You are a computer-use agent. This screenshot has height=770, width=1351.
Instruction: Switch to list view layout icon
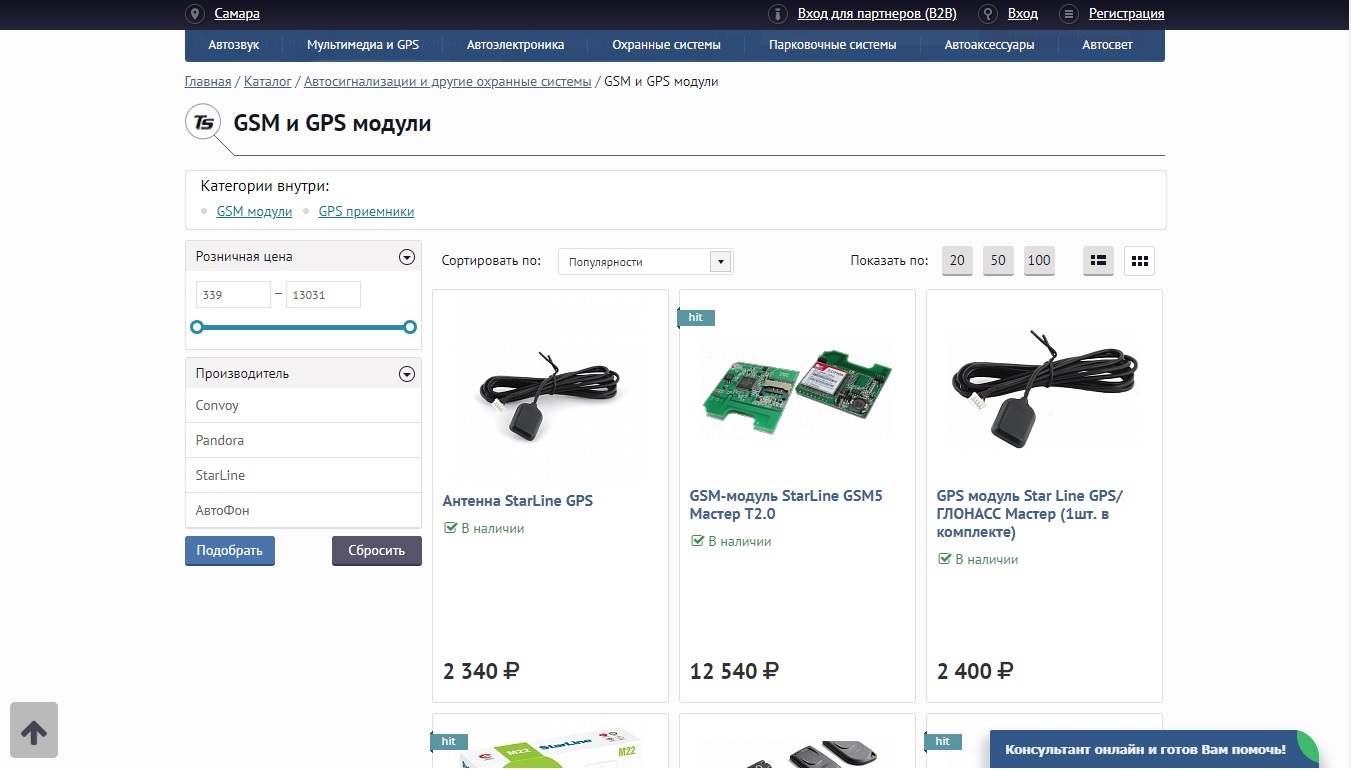pyautogui.click(x=1098, y=261)
